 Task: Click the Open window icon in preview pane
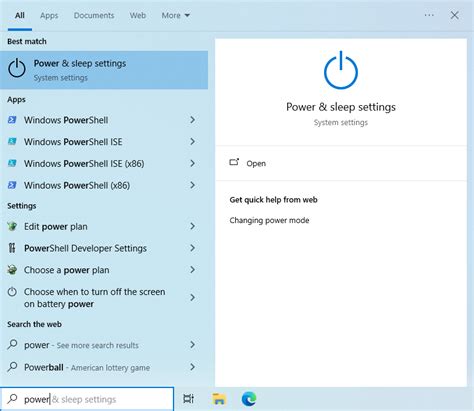click(234, 162)
